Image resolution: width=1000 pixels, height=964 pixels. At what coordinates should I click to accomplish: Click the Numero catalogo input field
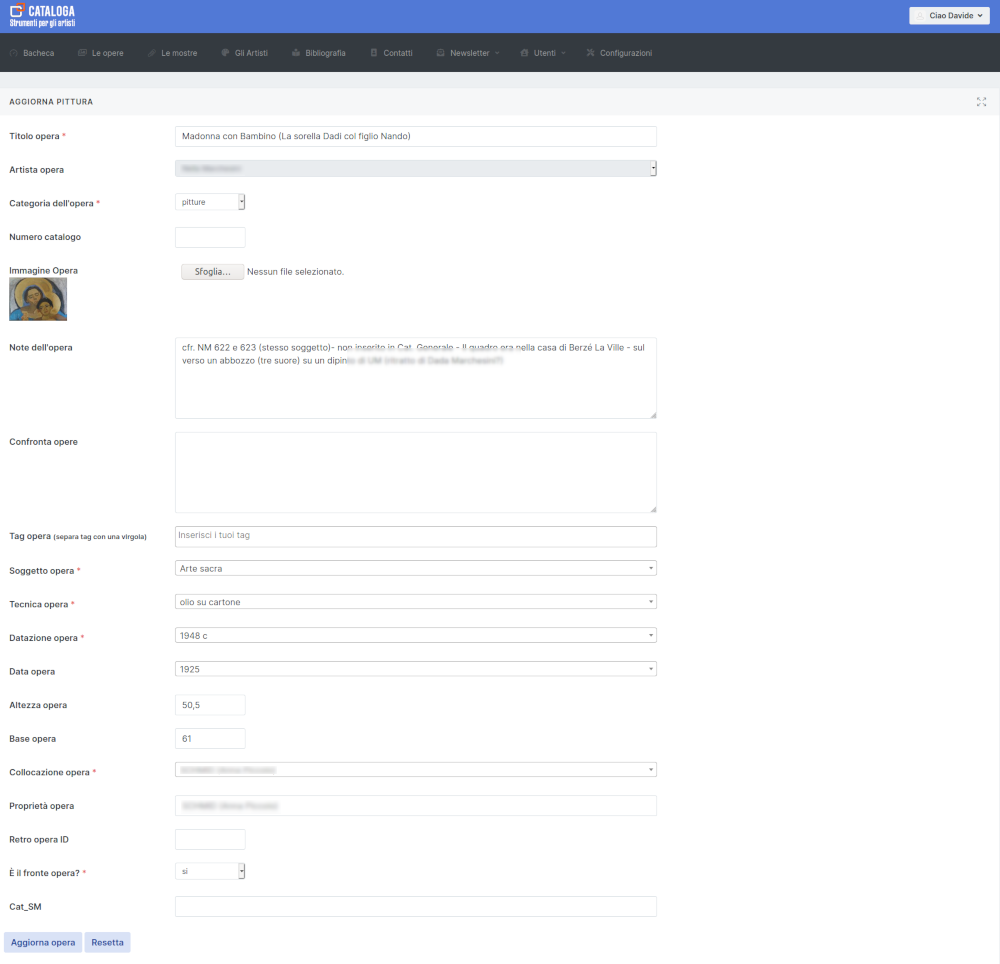point(210,237)
